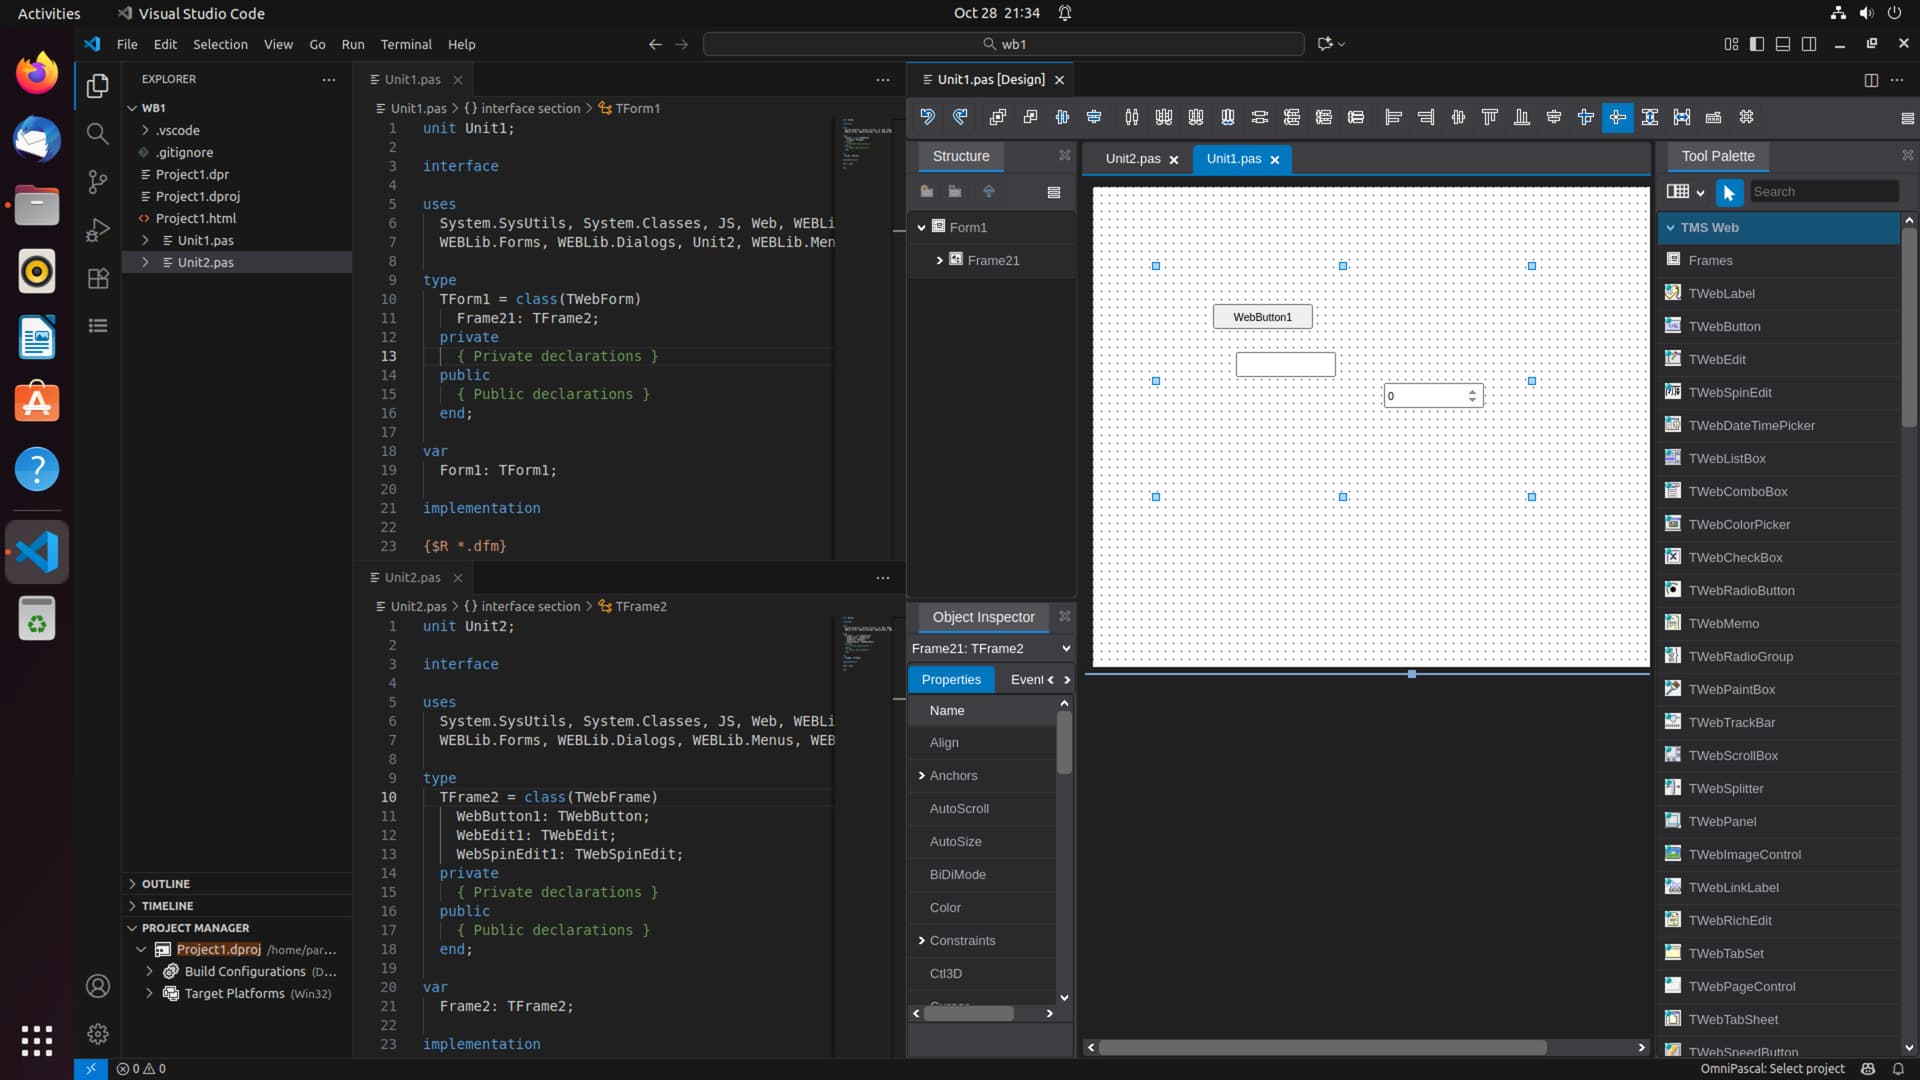Toggle the primary sidebar layout icon

tap(1757, 44)
